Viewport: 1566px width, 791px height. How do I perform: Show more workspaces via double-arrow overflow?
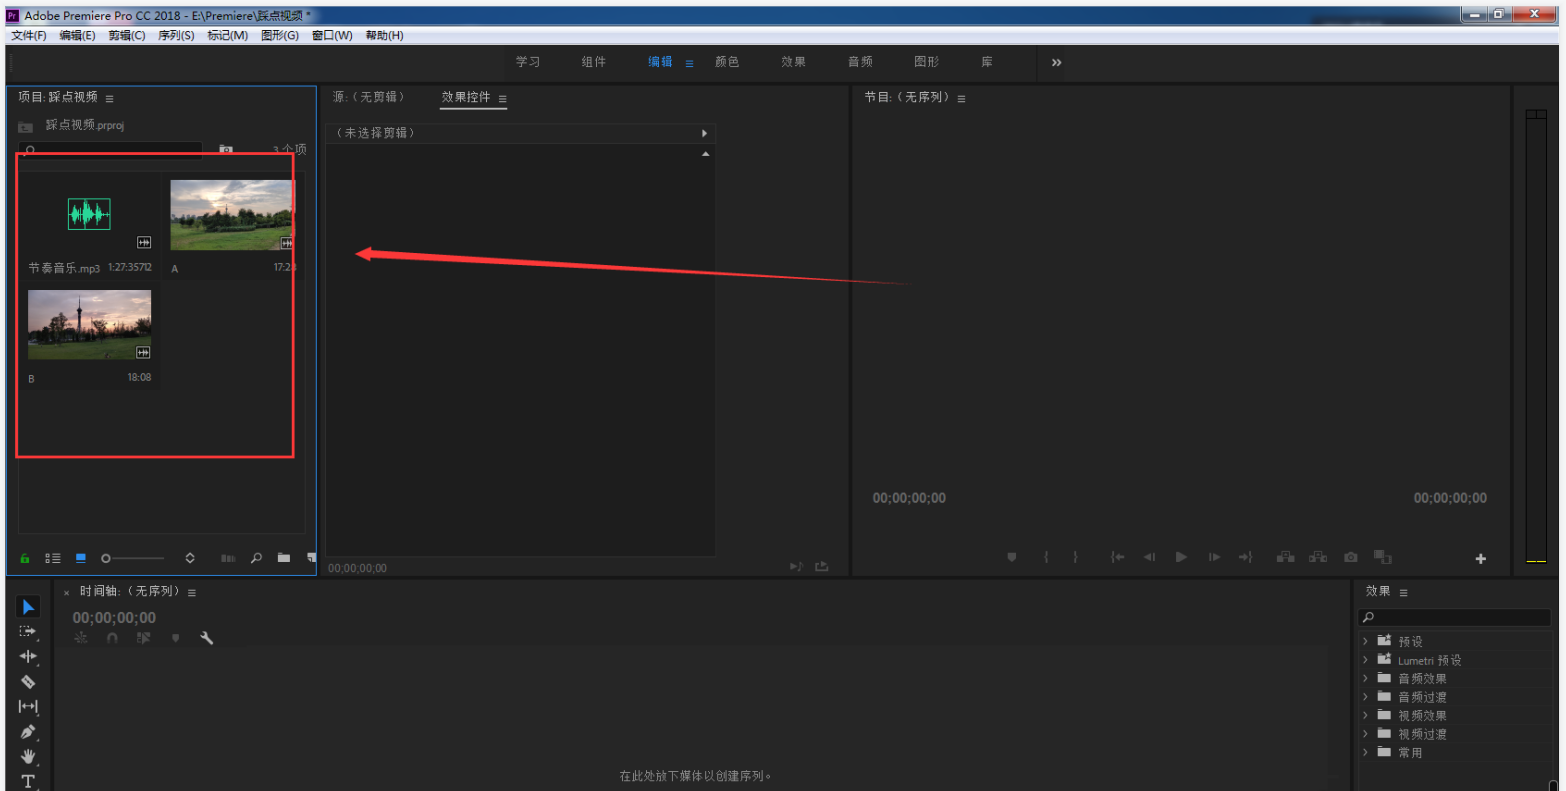pyautogui.click(x=1056, y=62)
